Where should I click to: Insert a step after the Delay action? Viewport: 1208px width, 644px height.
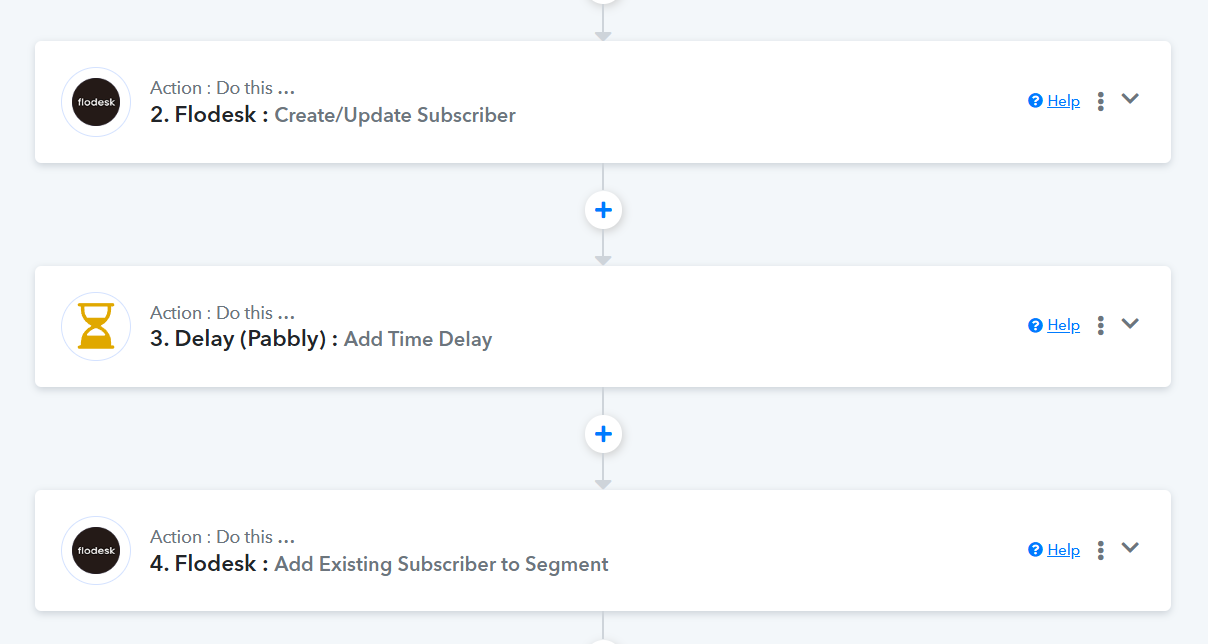(x=603, y=434)
